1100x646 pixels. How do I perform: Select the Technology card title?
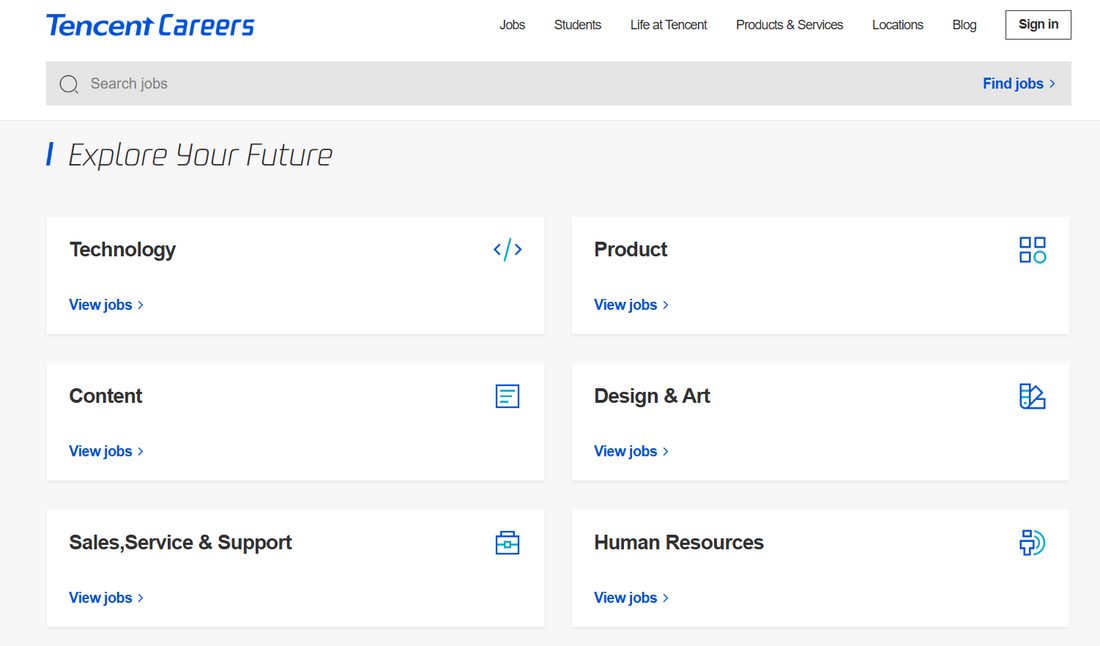pos(122,250)
